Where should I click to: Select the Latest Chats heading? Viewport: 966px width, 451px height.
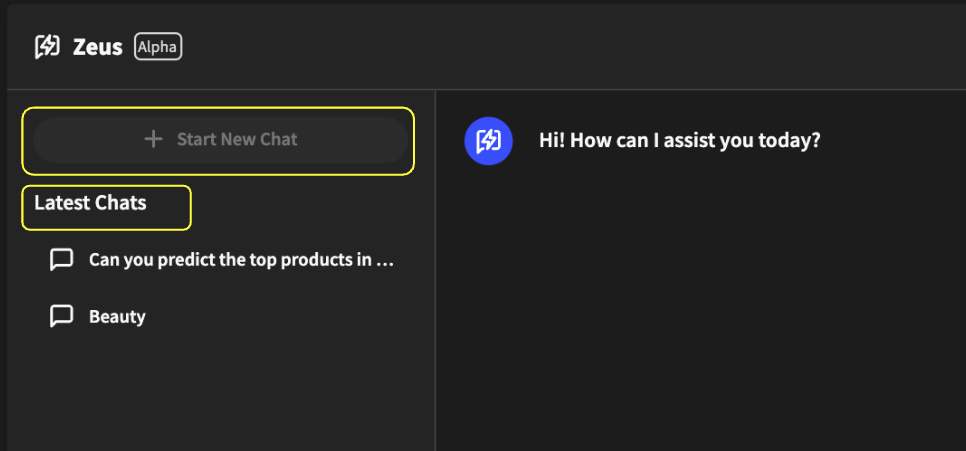[x=90, y=203]
